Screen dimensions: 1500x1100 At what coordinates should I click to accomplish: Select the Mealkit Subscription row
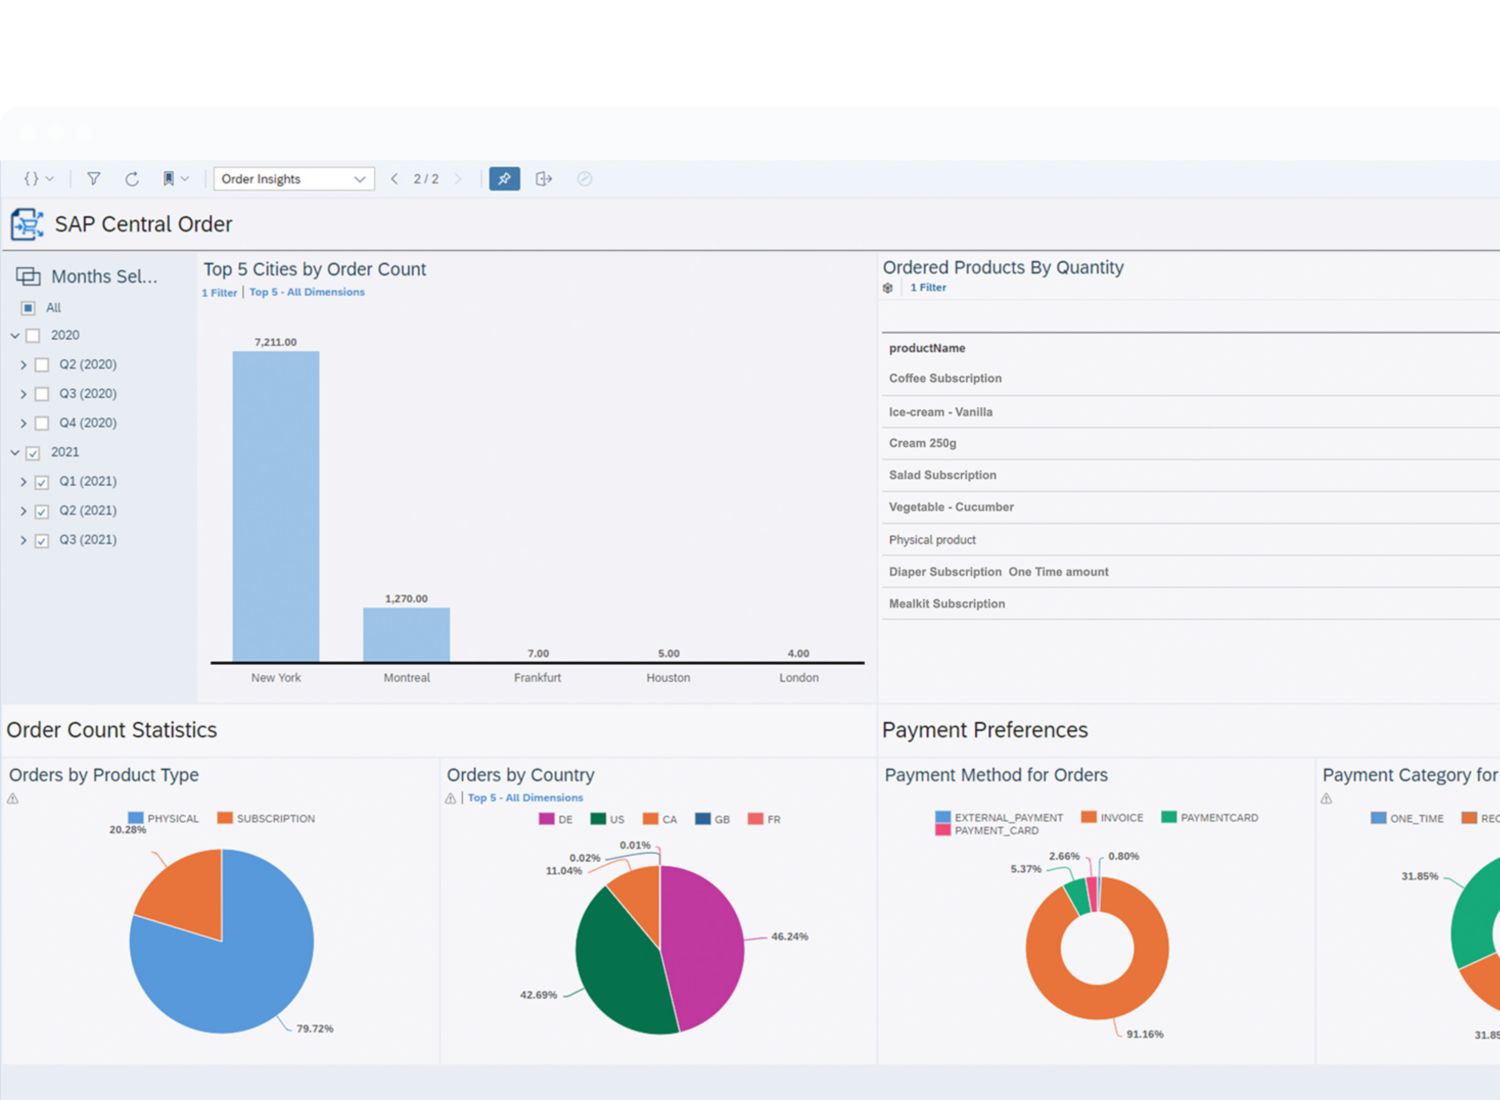click(x=946, y=604)
